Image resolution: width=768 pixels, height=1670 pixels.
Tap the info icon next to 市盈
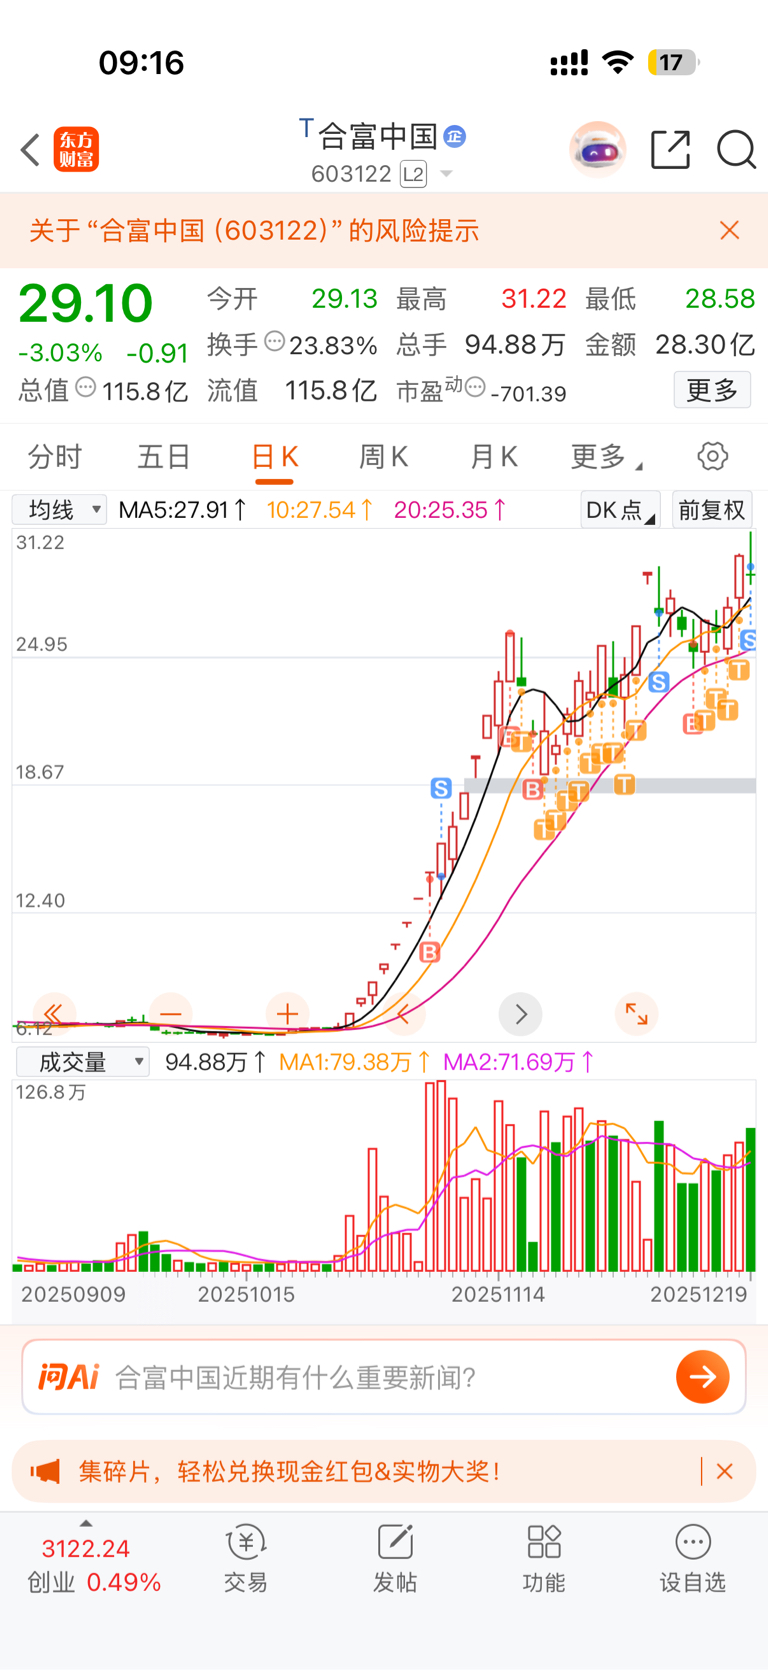point(476,386)
